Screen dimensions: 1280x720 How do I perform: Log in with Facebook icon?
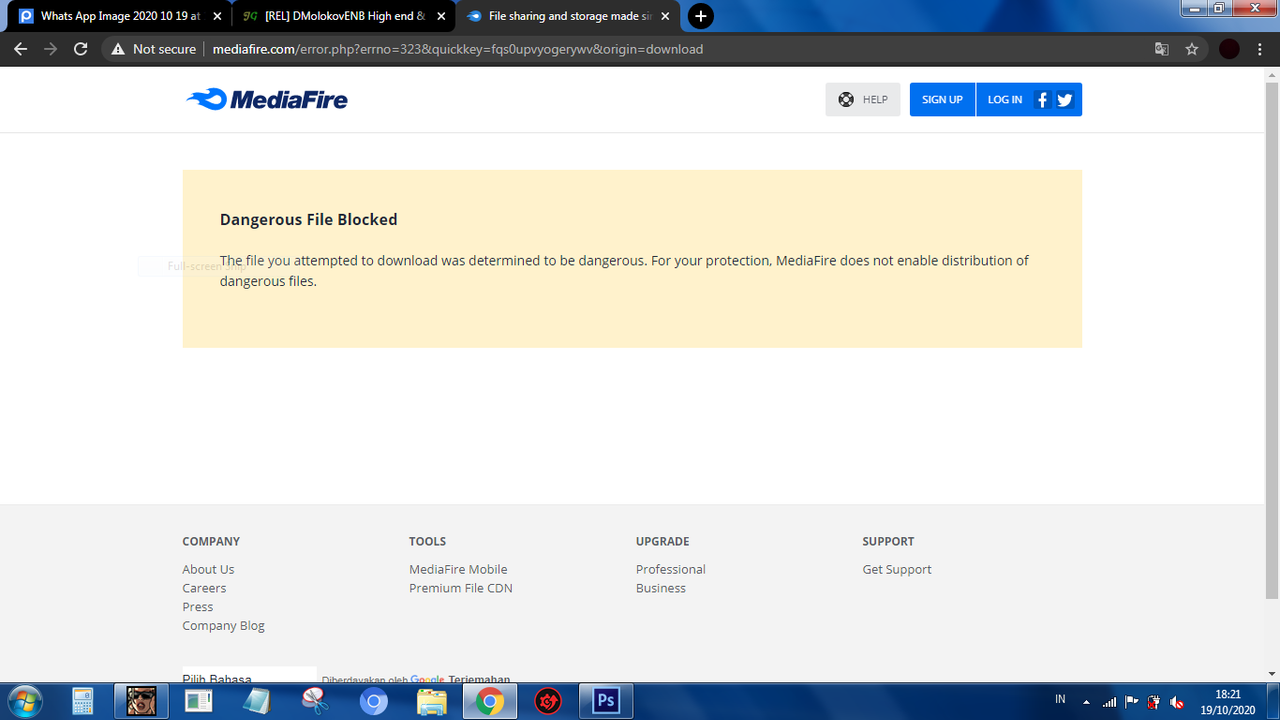point(1042,99)
